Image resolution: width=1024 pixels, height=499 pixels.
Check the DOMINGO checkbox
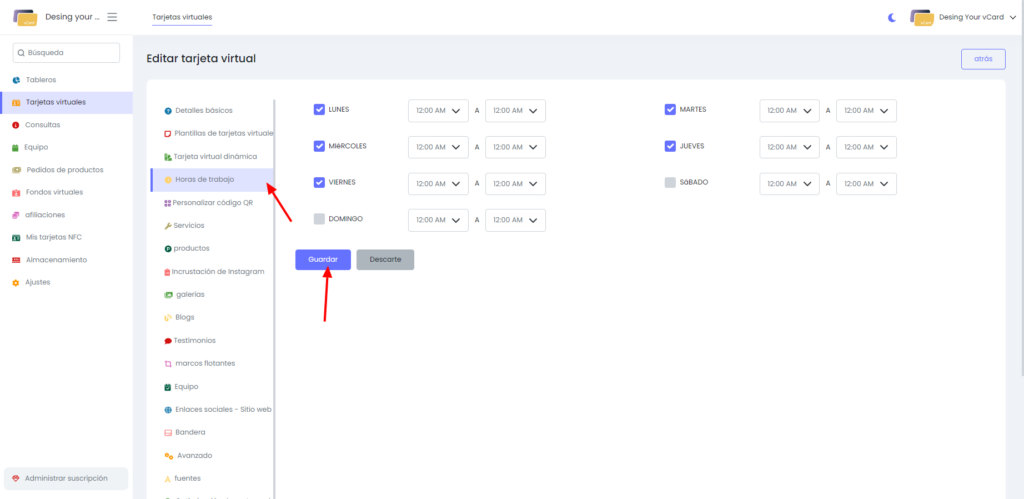click(319, 219)
